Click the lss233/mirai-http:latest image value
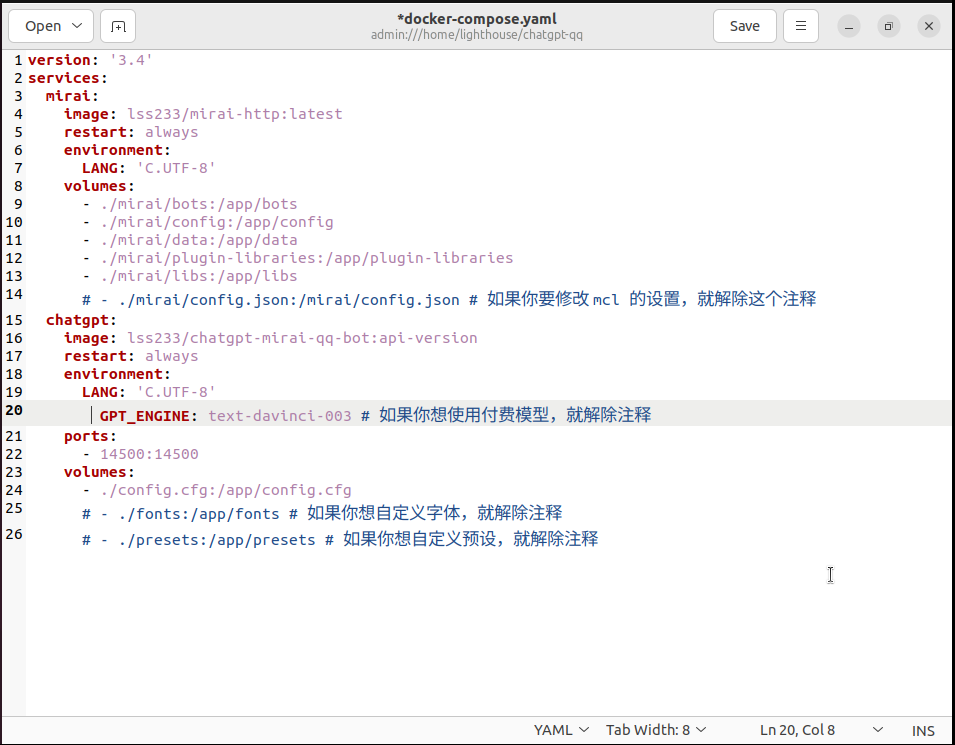This screenshot has height=745, width=955. pos(235,113)
